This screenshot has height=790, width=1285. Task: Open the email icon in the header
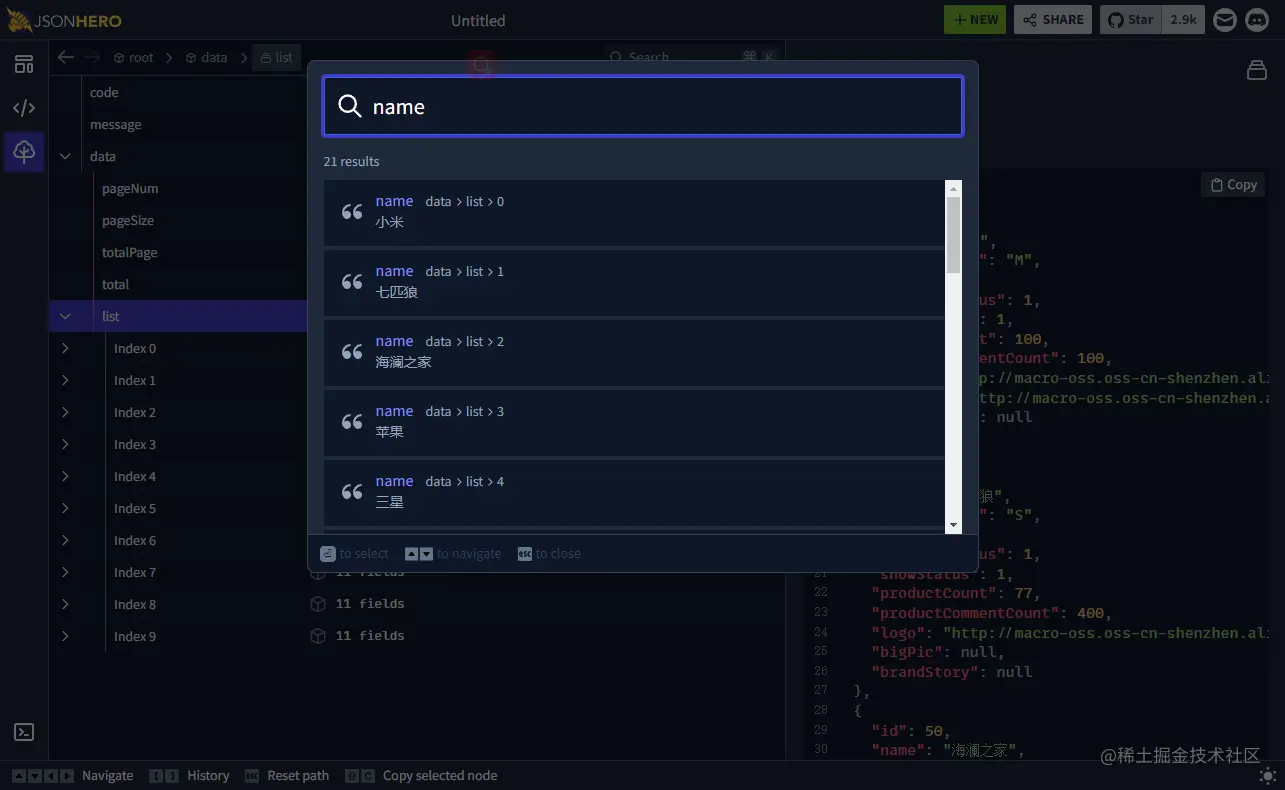tap(1225, 19)
